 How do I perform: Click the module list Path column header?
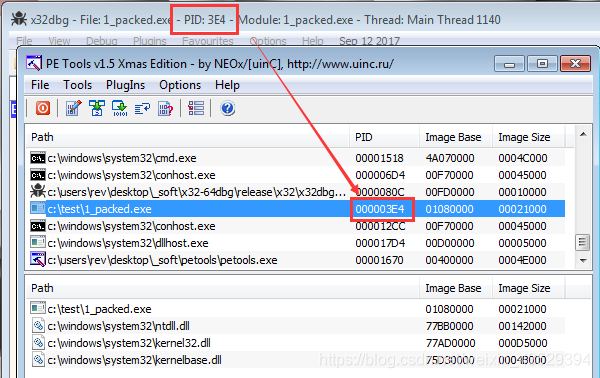click(223, 288)
